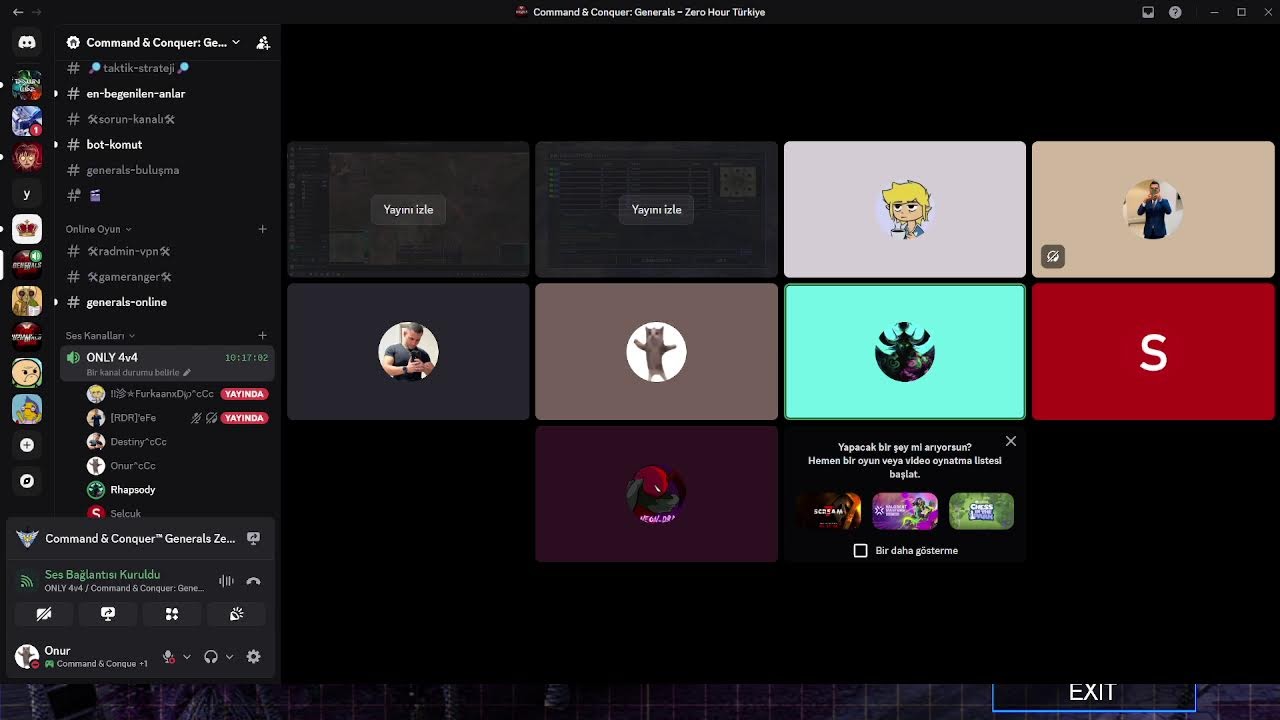The height and width of the screenshot is (720, 1280).
Task: Click the Ses Bağlantısı signal strength icon
Action: (x=27, y=581)
